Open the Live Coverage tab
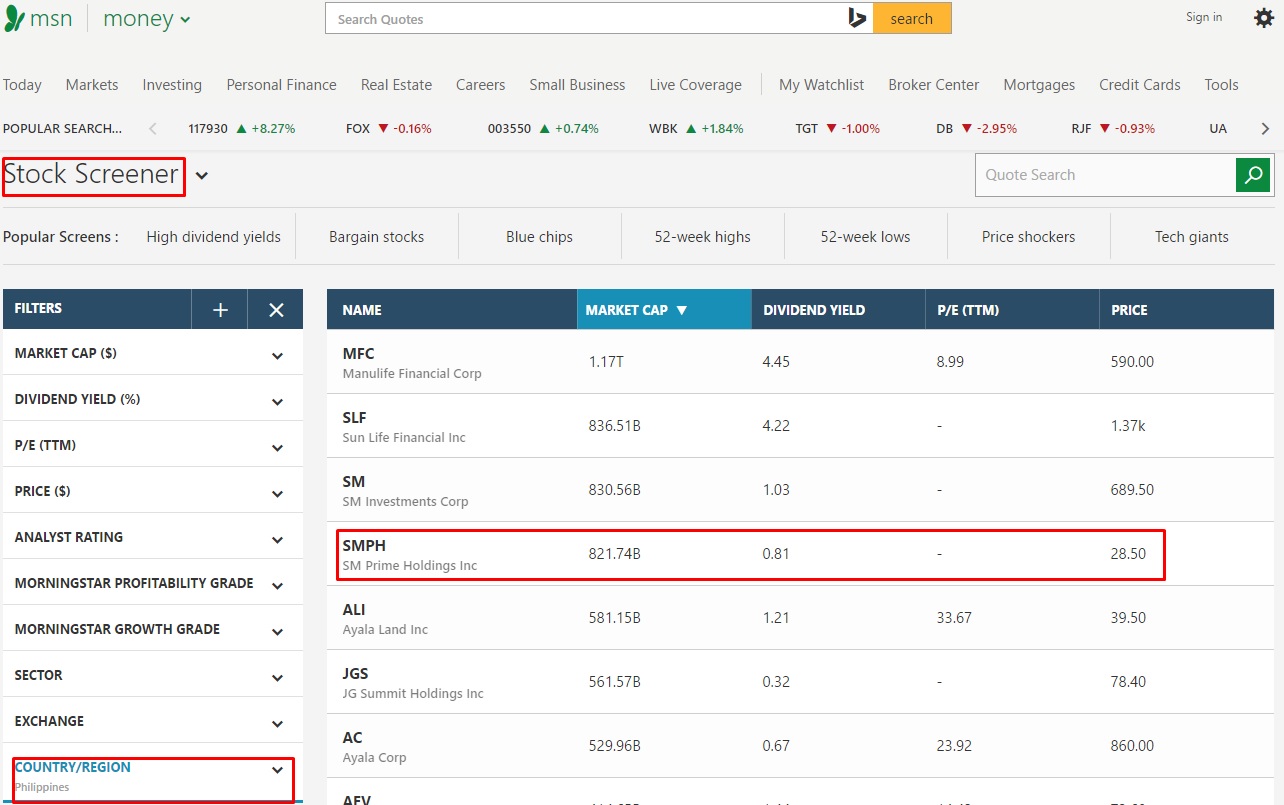The width and height of the screenshot is (1284, 805). tap(696, 85)
